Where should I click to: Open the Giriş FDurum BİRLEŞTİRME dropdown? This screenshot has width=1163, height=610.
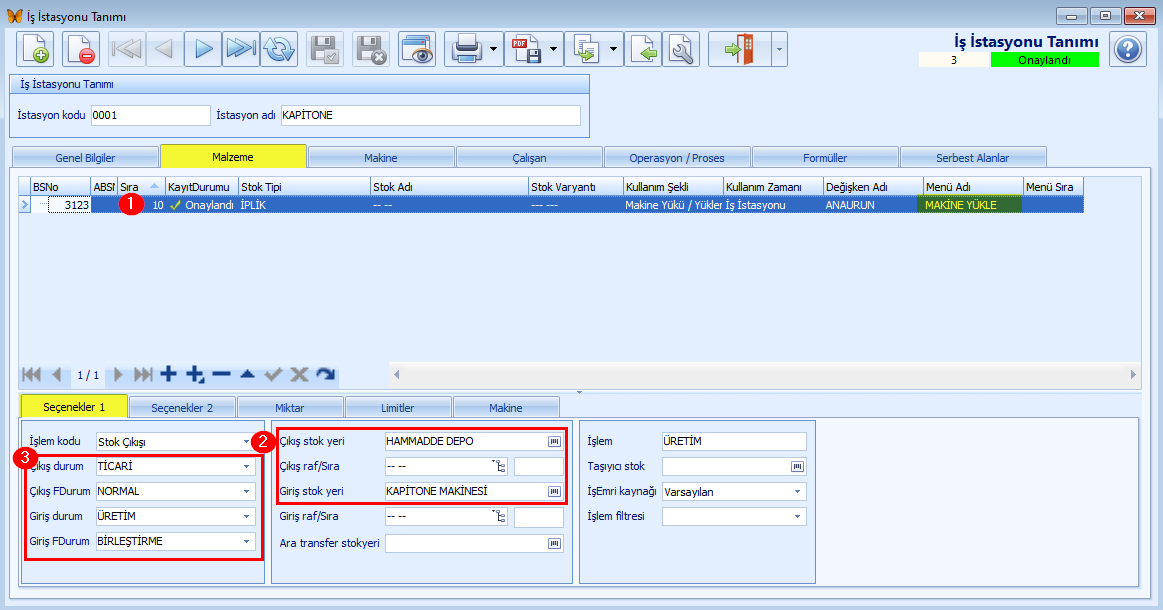pos(246,541)
